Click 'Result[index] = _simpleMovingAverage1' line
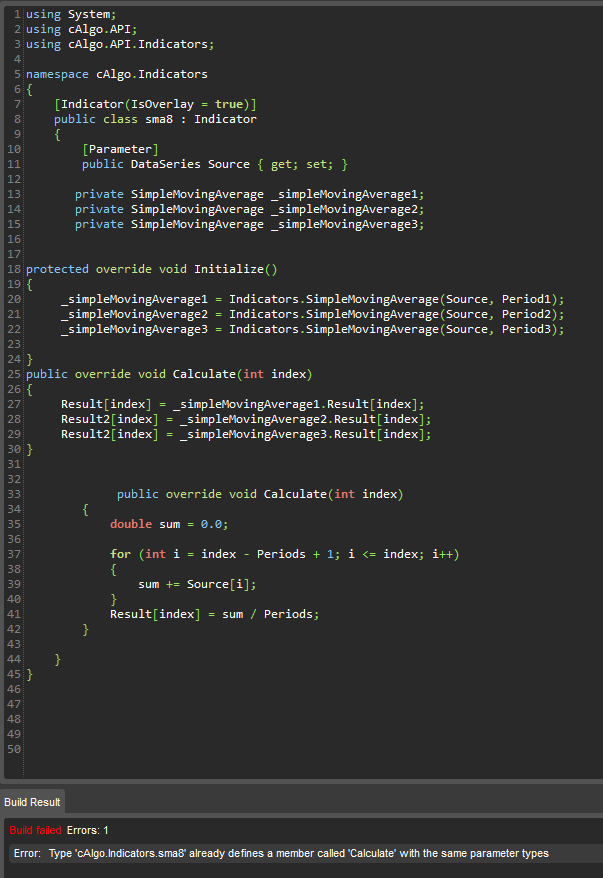 tap(242, 404)
